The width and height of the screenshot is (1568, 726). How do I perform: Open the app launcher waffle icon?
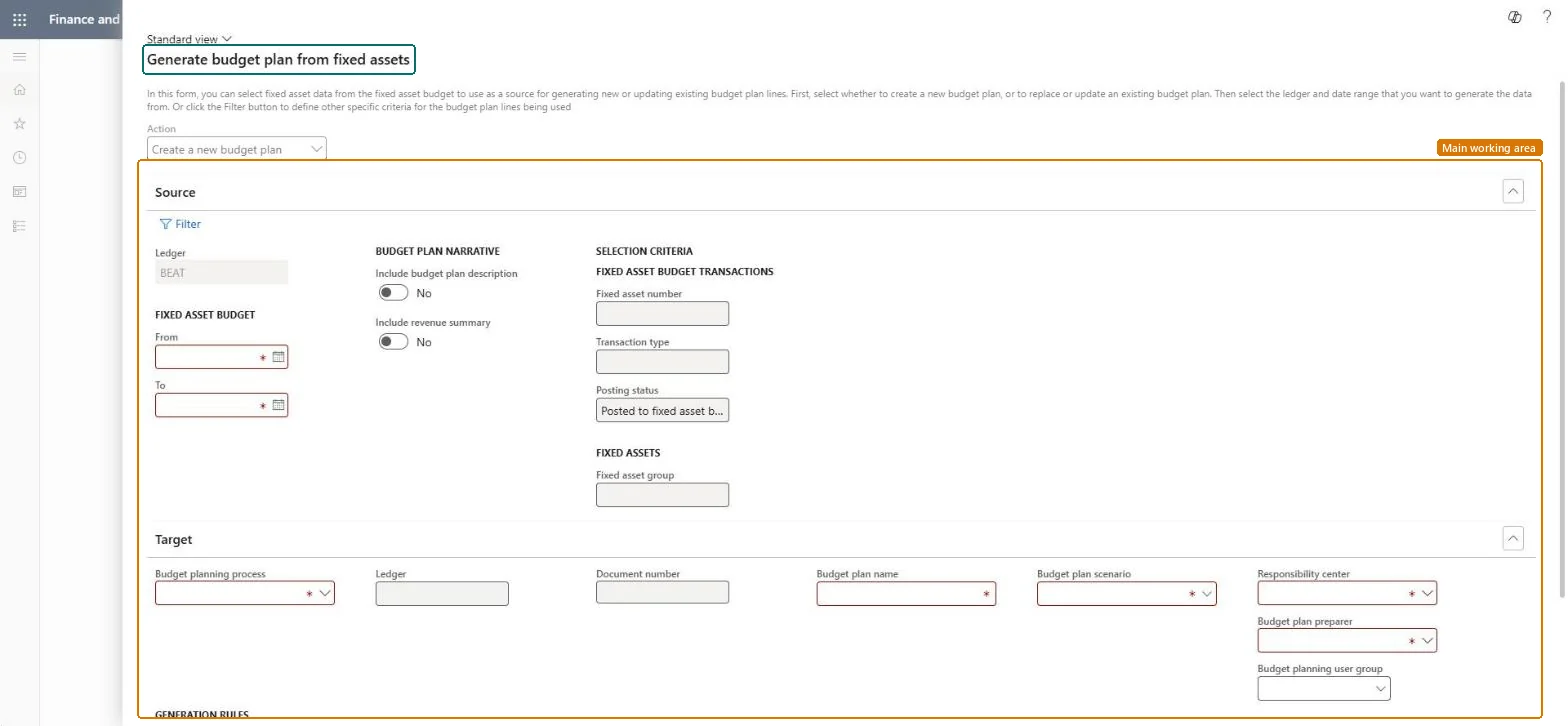[x=19, y=19]
